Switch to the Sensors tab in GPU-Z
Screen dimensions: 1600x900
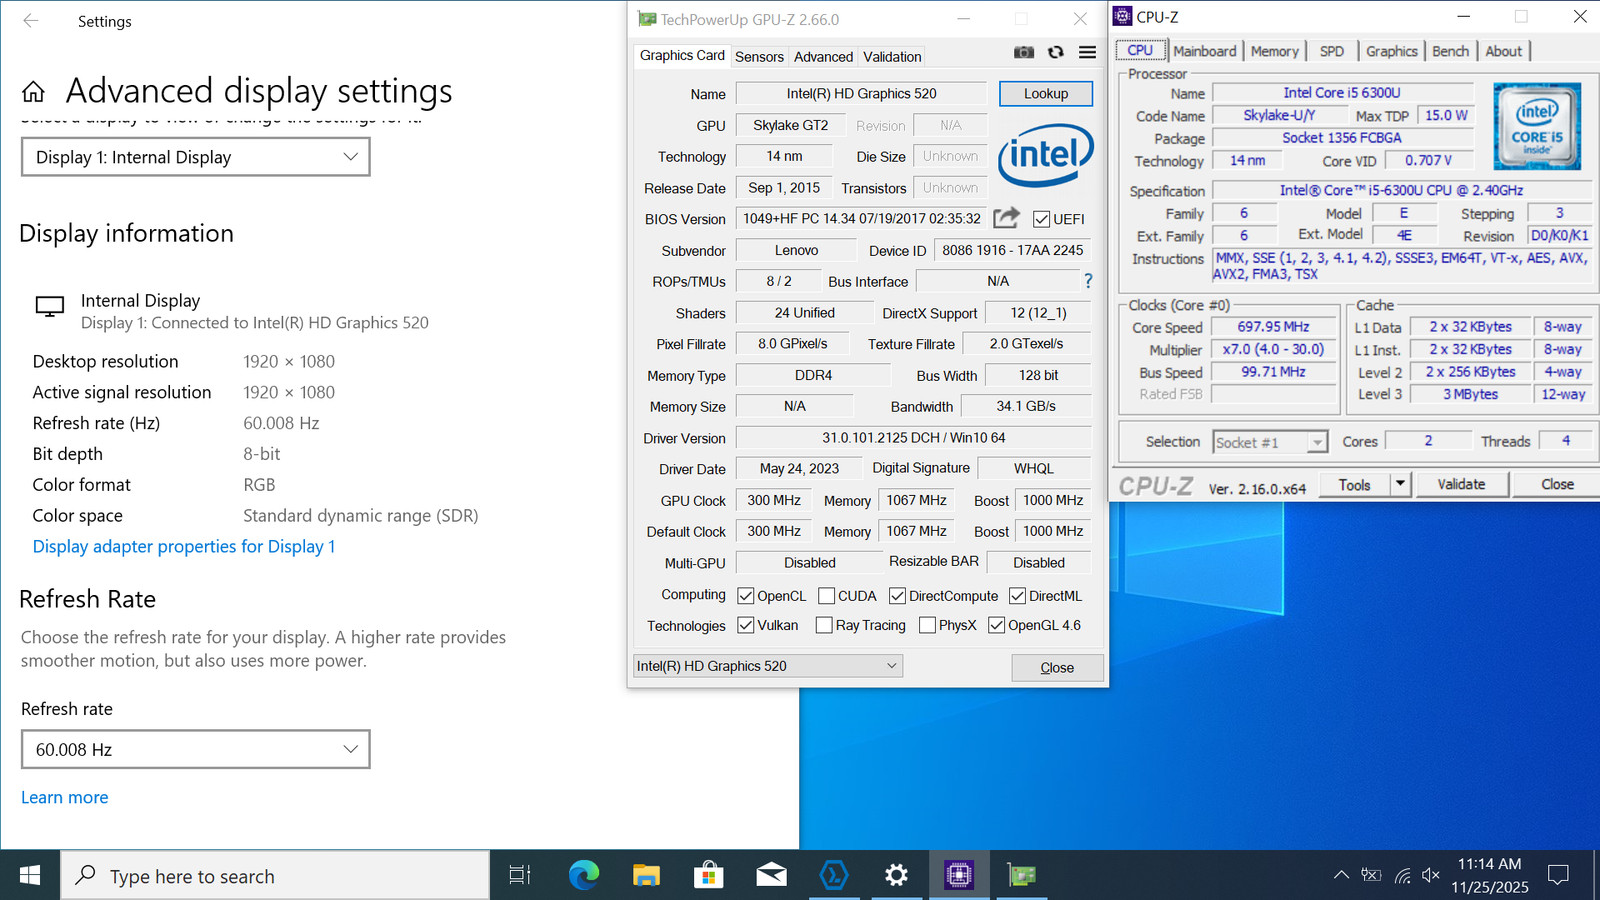pos(759,57)
